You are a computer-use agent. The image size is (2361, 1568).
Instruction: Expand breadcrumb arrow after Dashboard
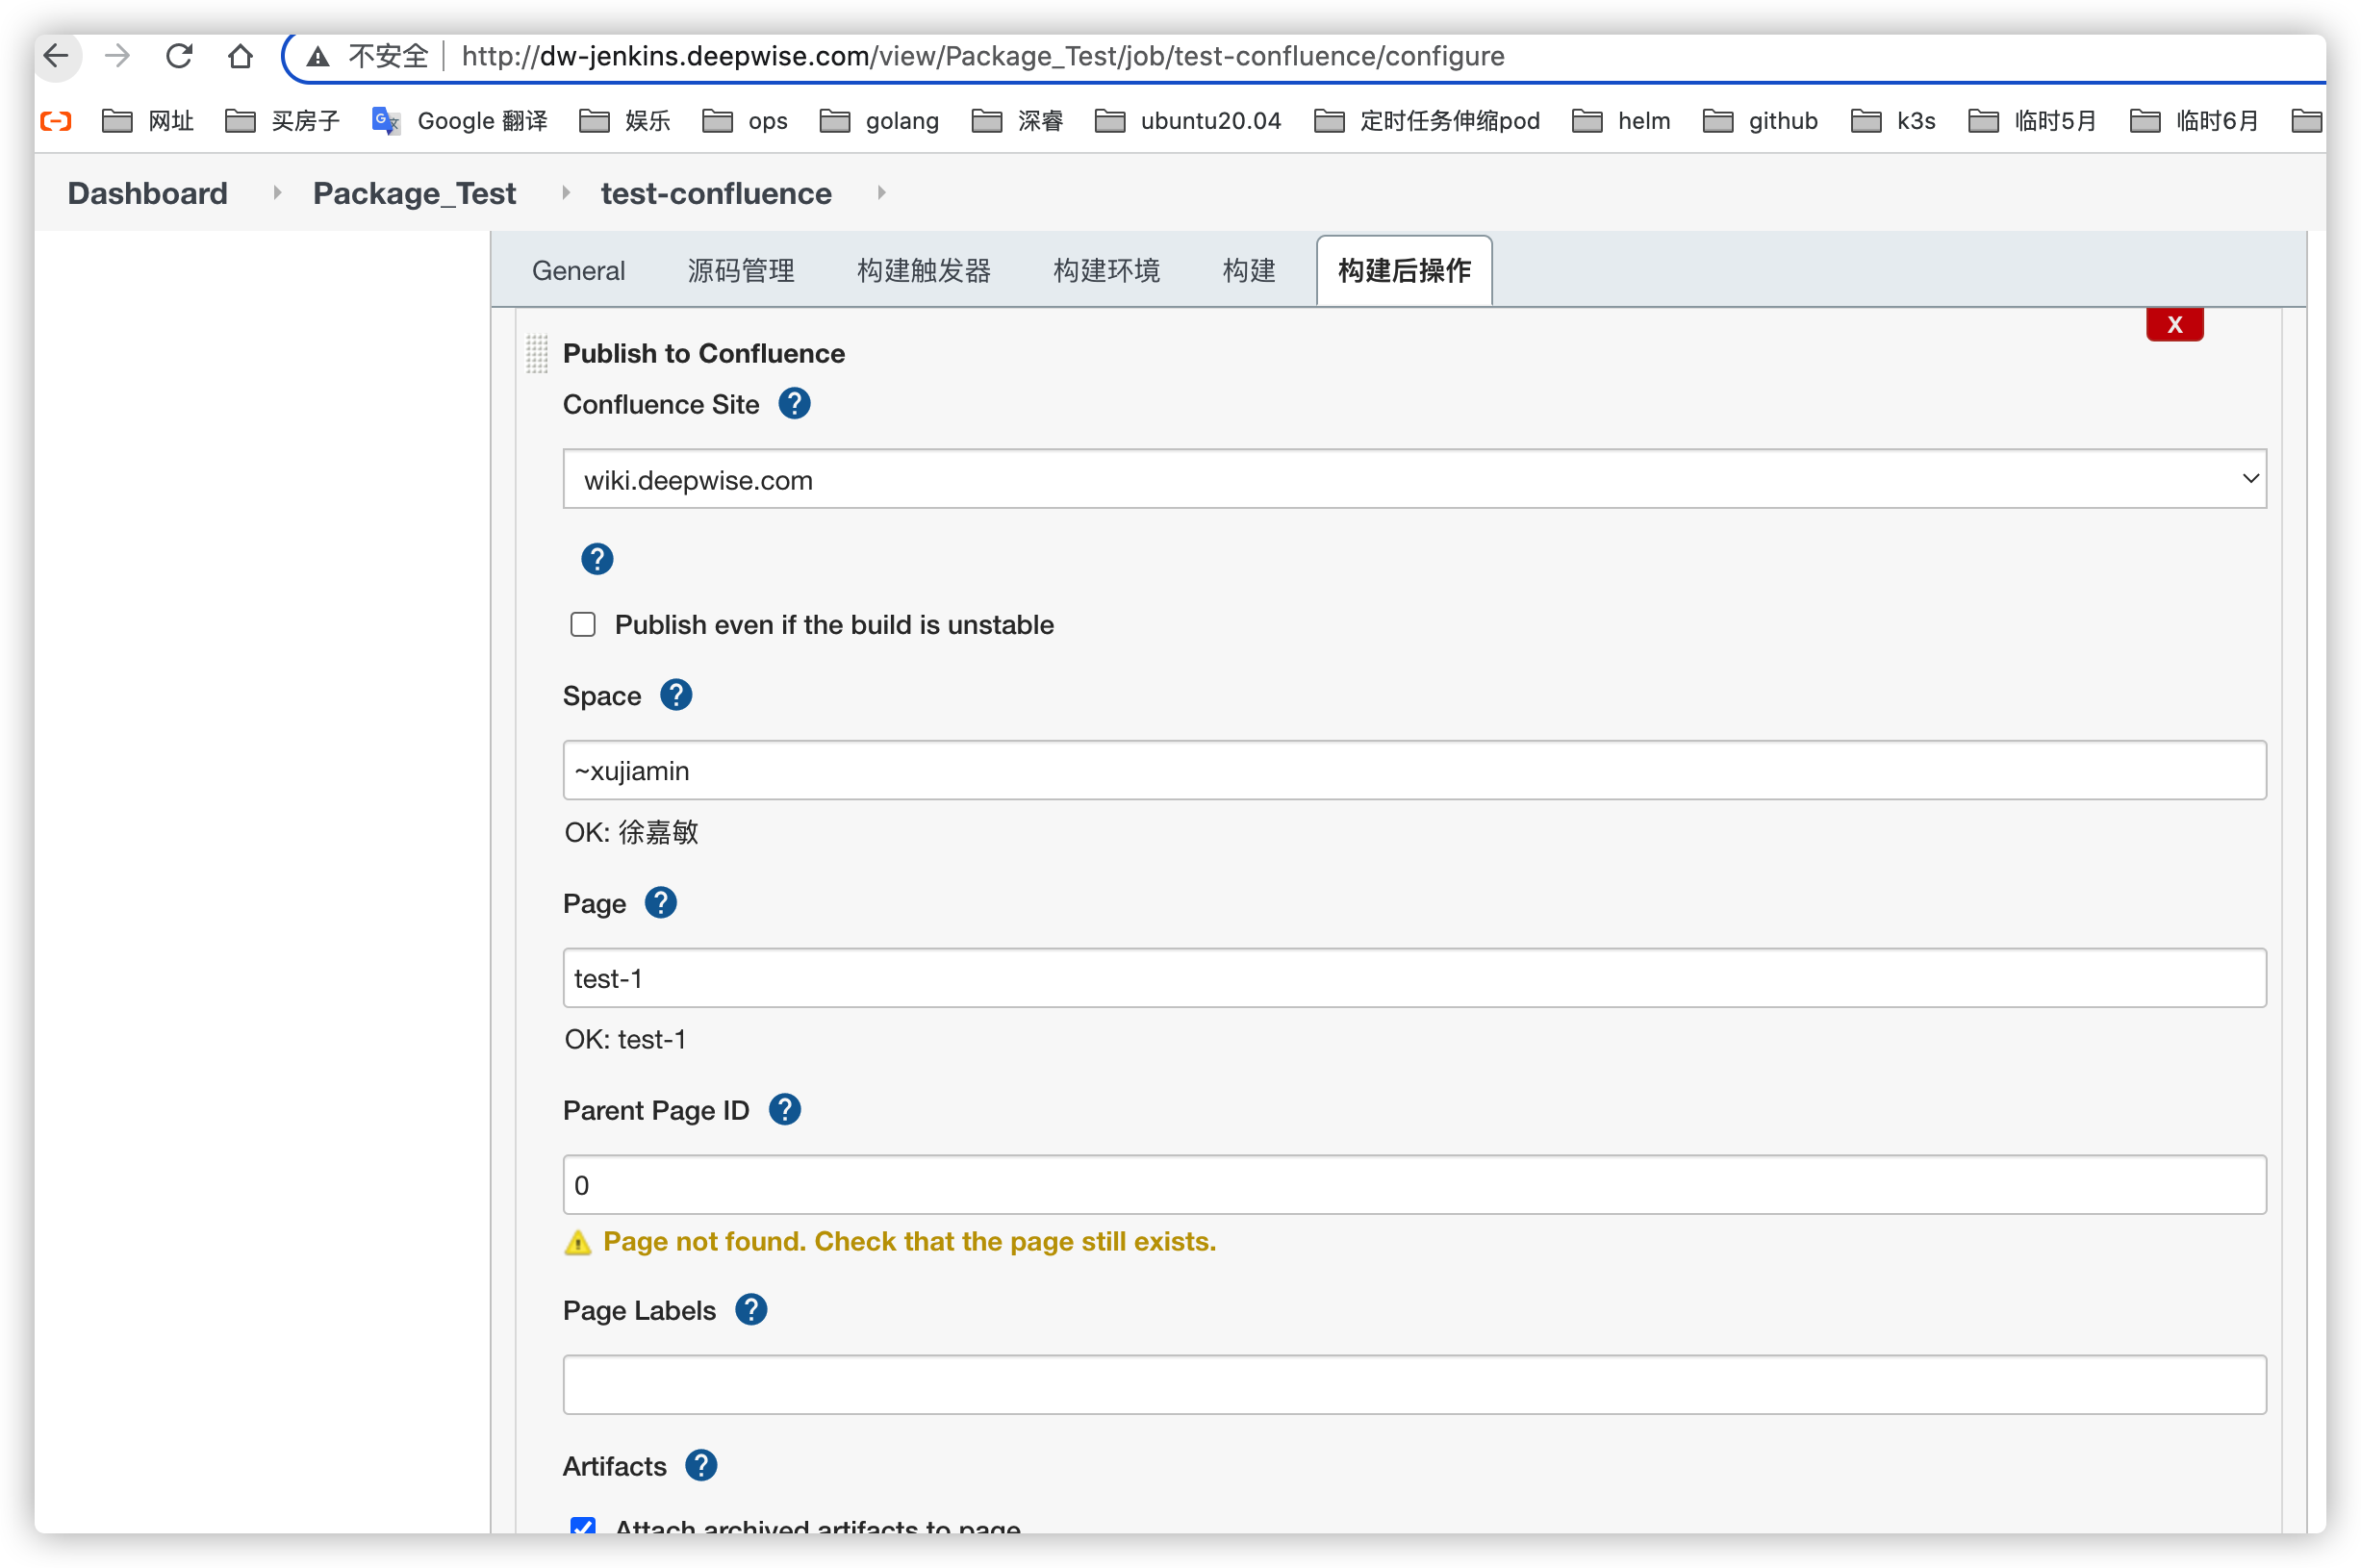click(x=277, y=192)
